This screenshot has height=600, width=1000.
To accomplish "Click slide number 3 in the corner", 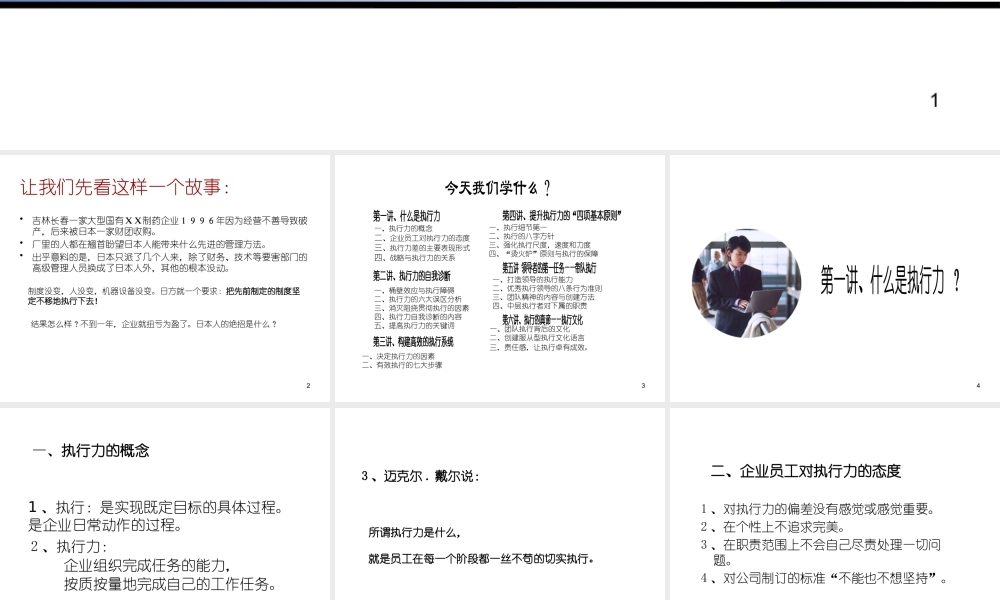I will (x=643, y=385).
